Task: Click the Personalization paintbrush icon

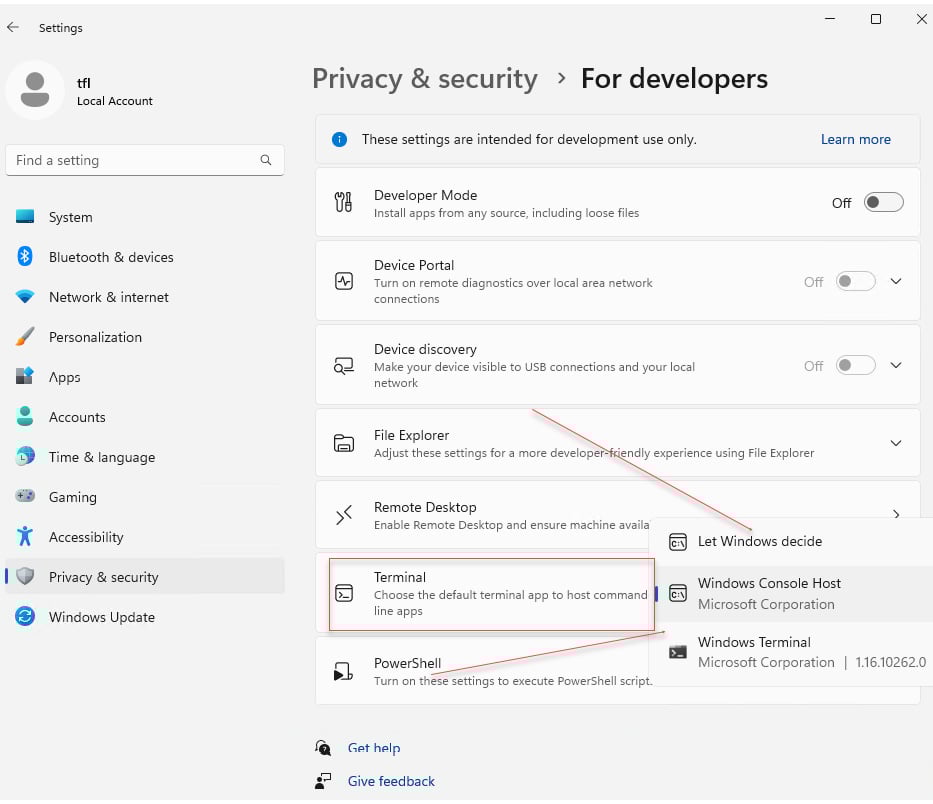Action: 25,336
